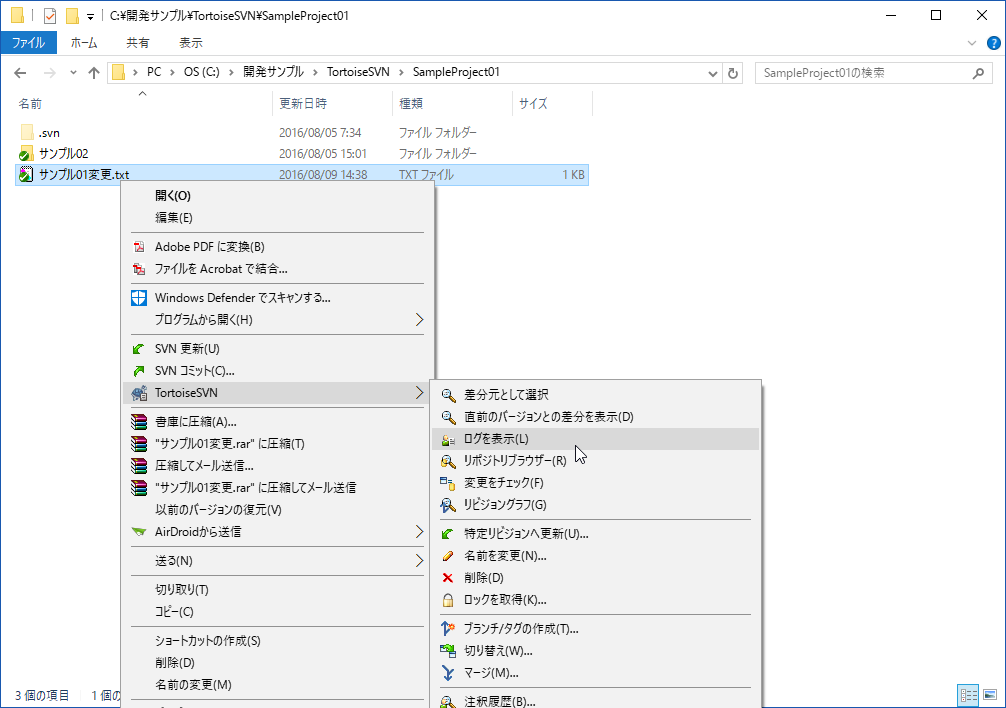
Task: Click the 特定リビジョンへ更新 icon
Action: (x=448, y=534)
